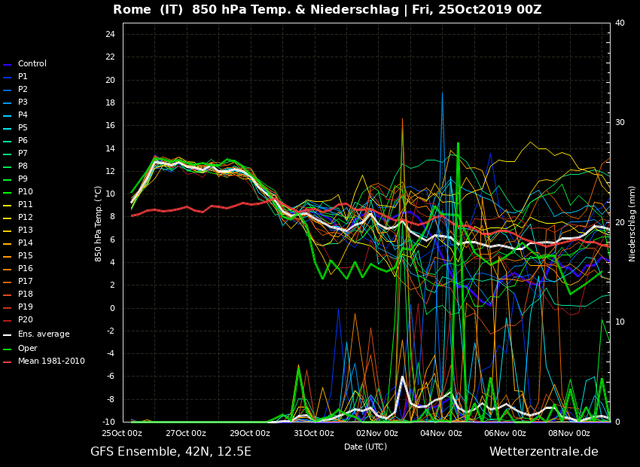Screen dimensions: 640x467
Task: Click the 850 hPa Temp. axis label
Action: pyautogui.click(x=98, y=224)
